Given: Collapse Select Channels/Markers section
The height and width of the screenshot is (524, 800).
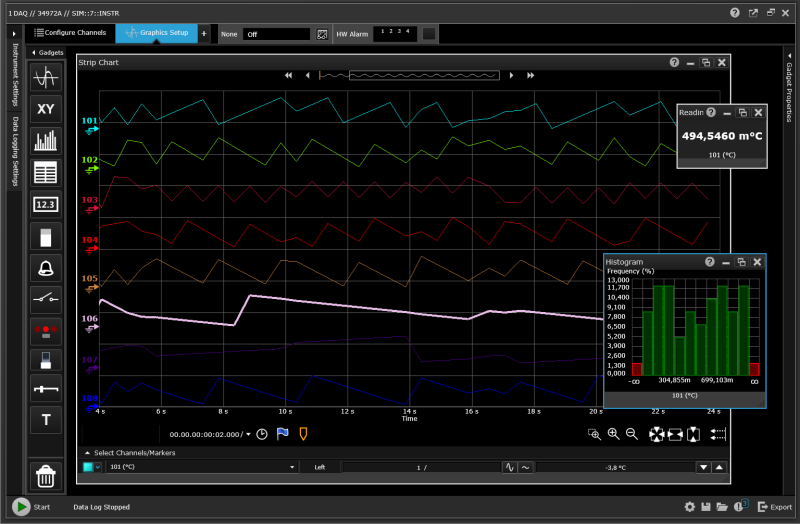Looking at the screenshot, I should pos(87,453).
